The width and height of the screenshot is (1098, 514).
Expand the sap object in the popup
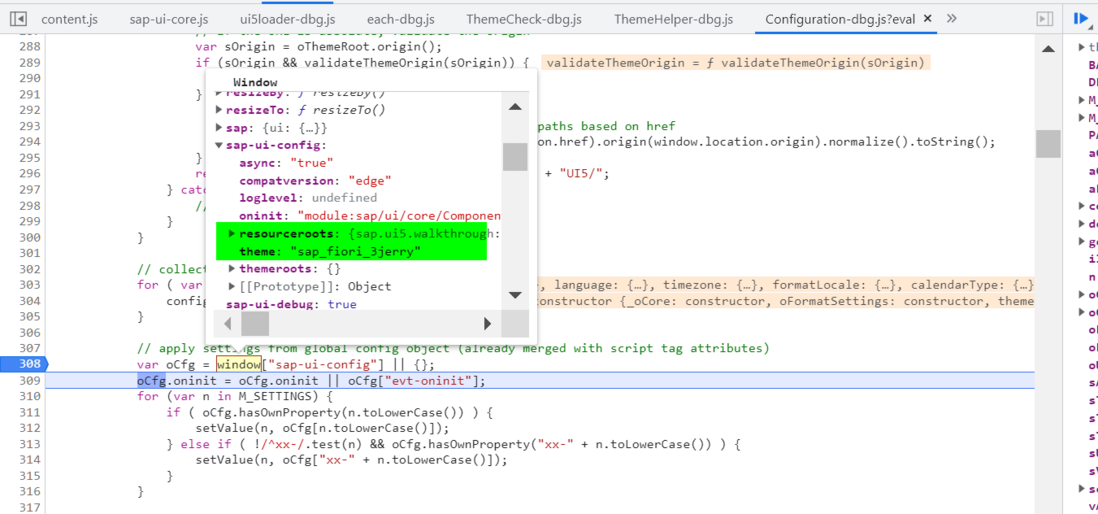pos(219,128)
